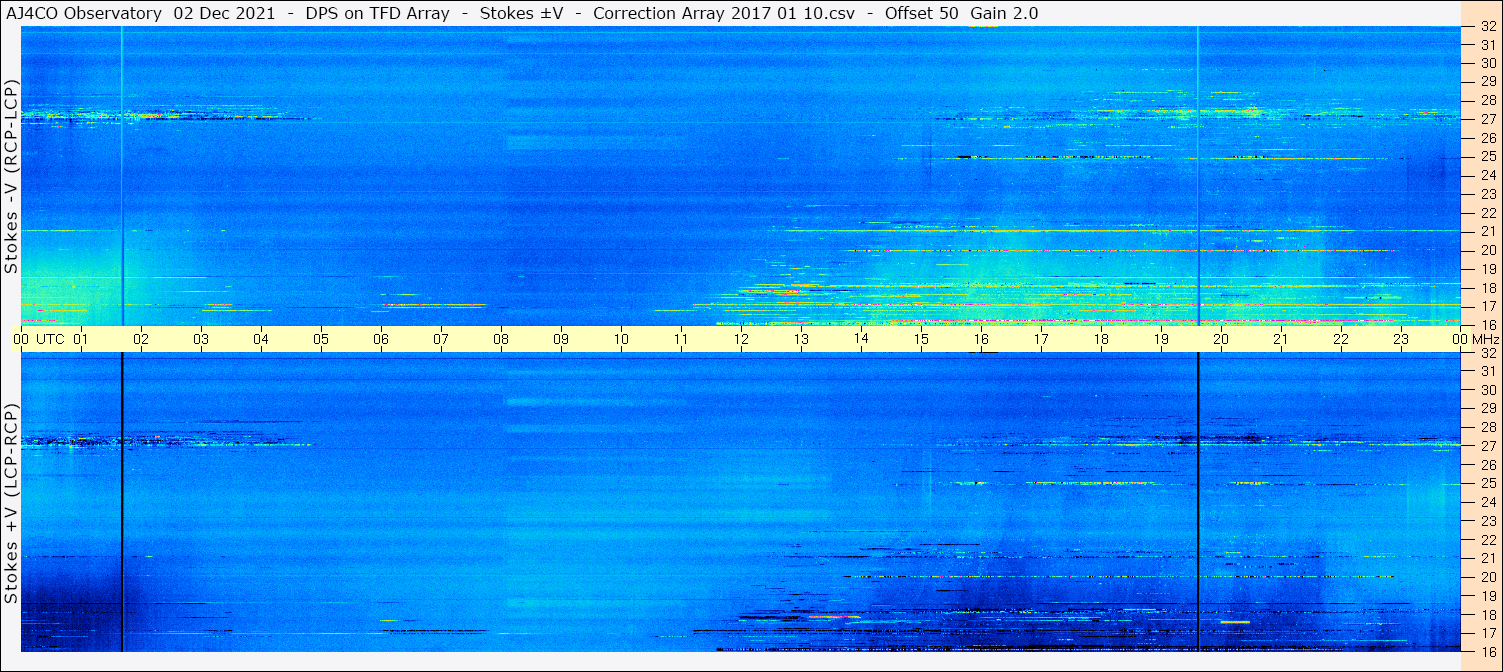This screenshot has height=672, width=1503.
Task: Click the "Stokes +V (LCP-RCP)" axis label
Action: pyautogui.click(x=11, y=504)
